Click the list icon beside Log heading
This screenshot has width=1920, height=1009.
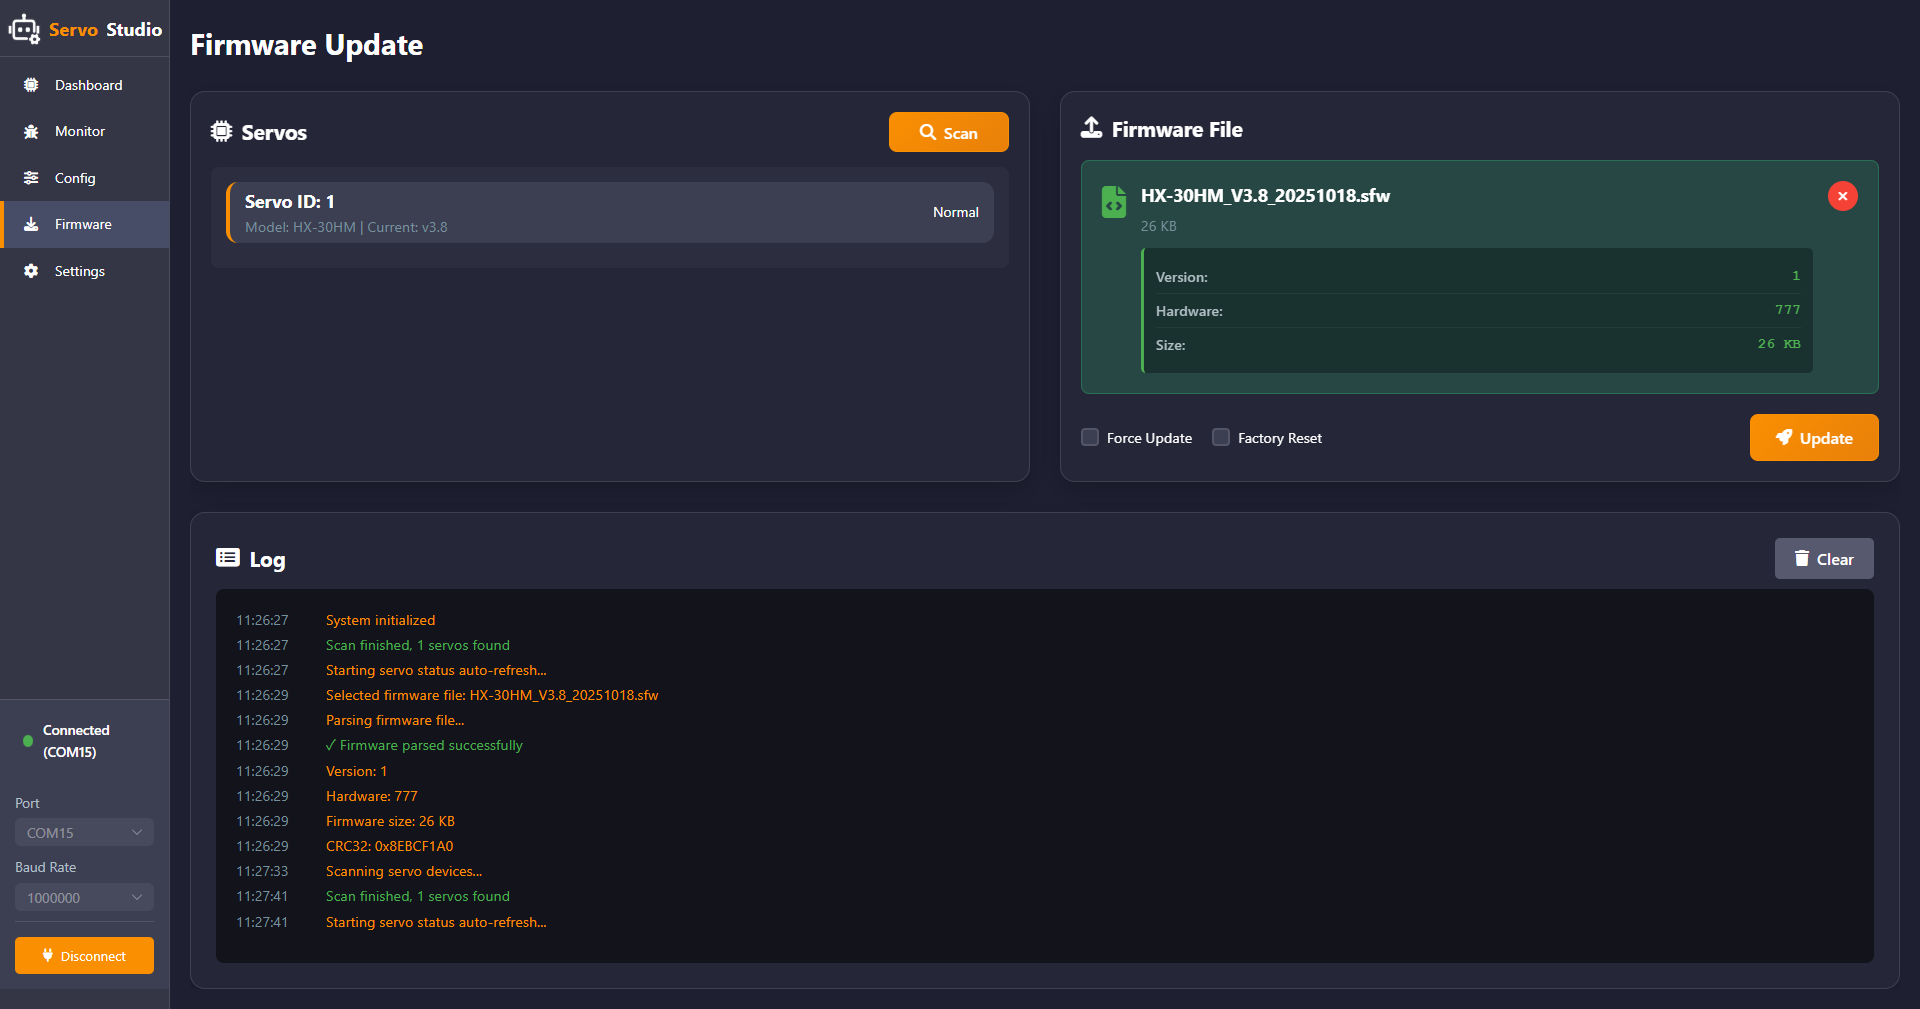coord(228,558)
